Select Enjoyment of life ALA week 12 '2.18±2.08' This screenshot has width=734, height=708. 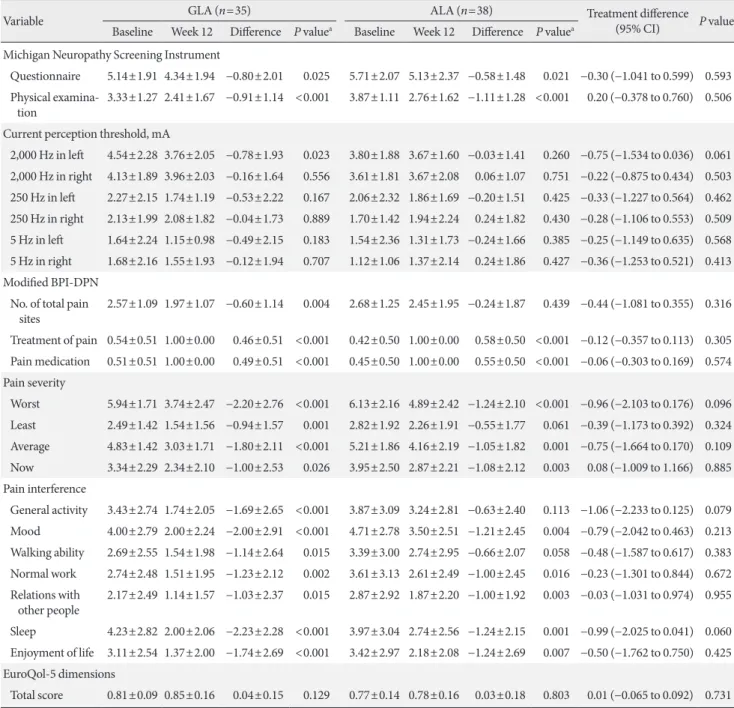click(433, 653)
